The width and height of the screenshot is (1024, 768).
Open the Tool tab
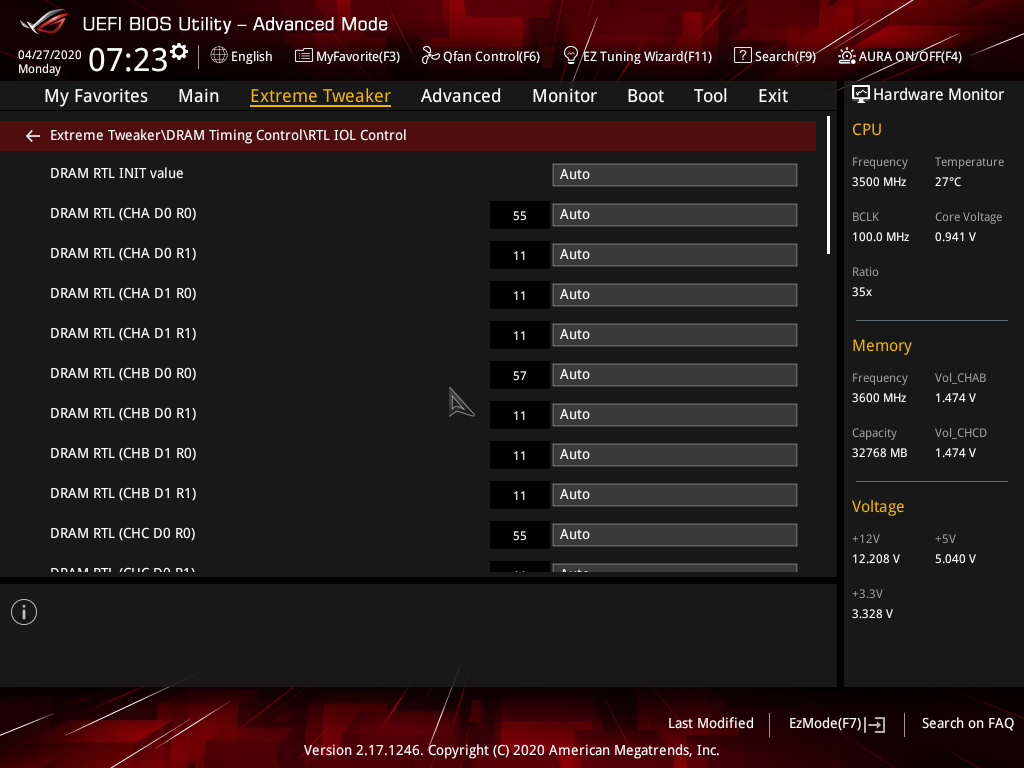click(x=710, y=95)
